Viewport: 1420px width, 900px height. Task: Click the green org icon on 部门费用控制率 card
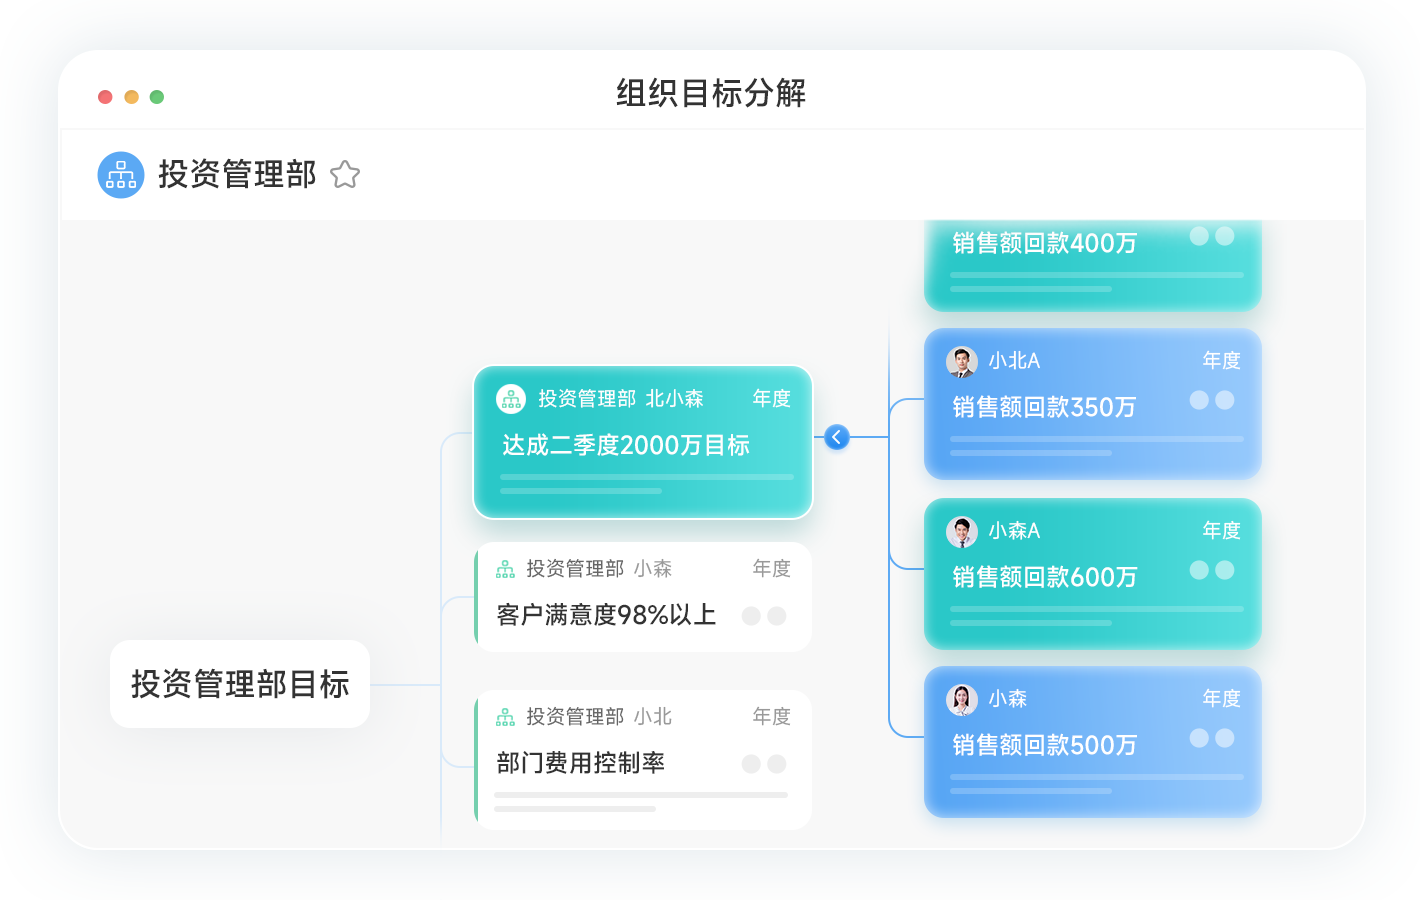[506, 717]
